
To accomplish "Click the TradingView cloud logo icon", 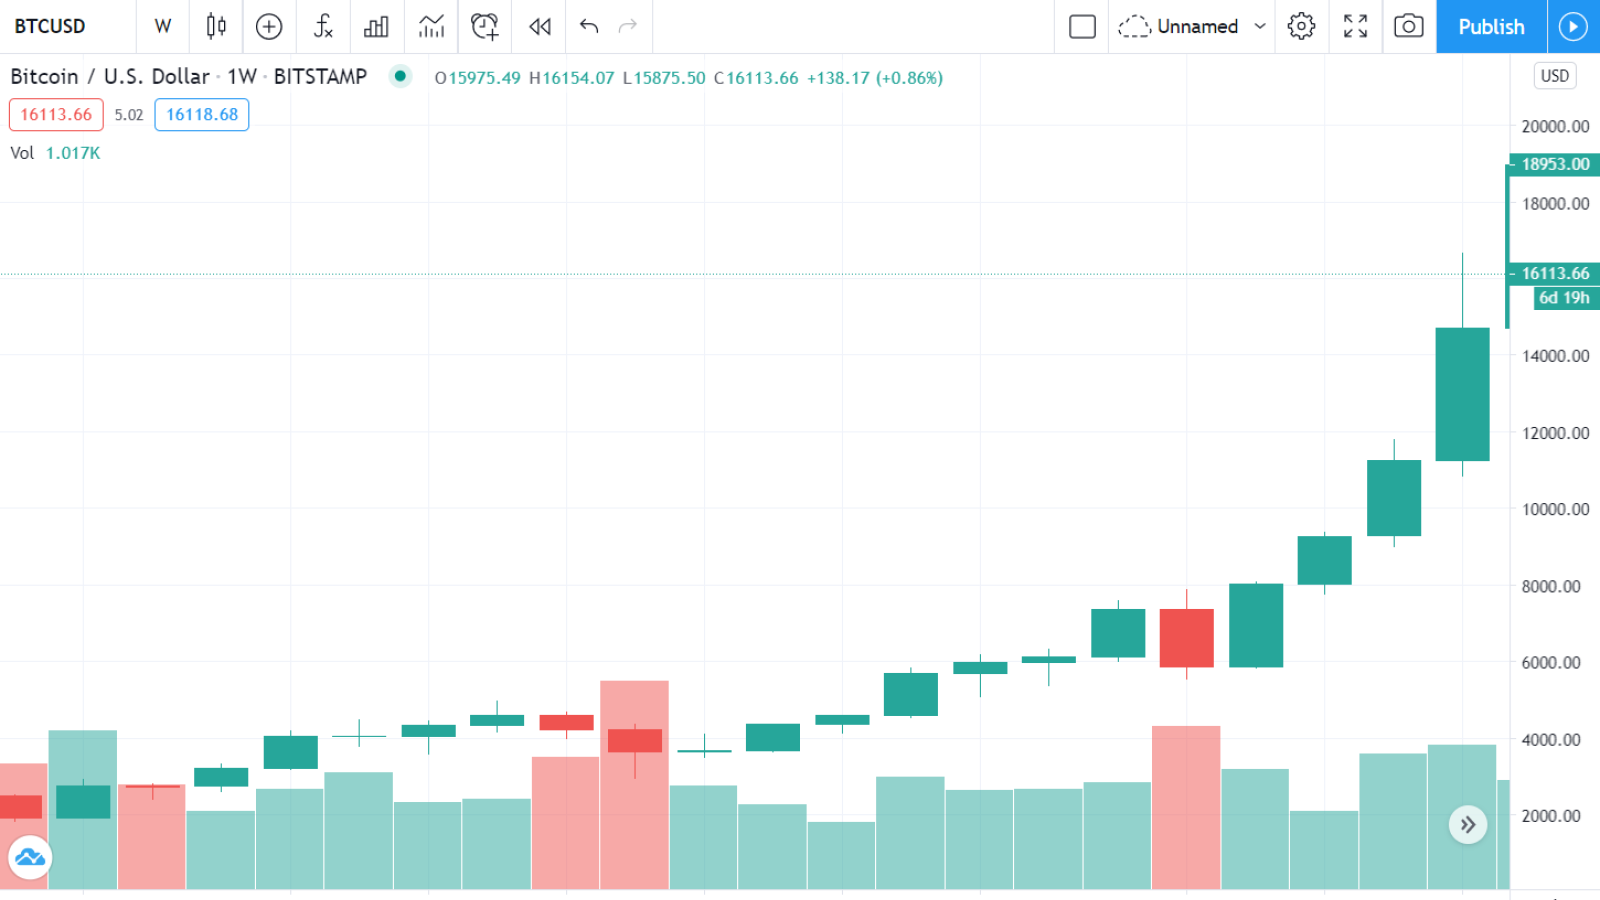I will pyautogui.click(x=30, y=857).
